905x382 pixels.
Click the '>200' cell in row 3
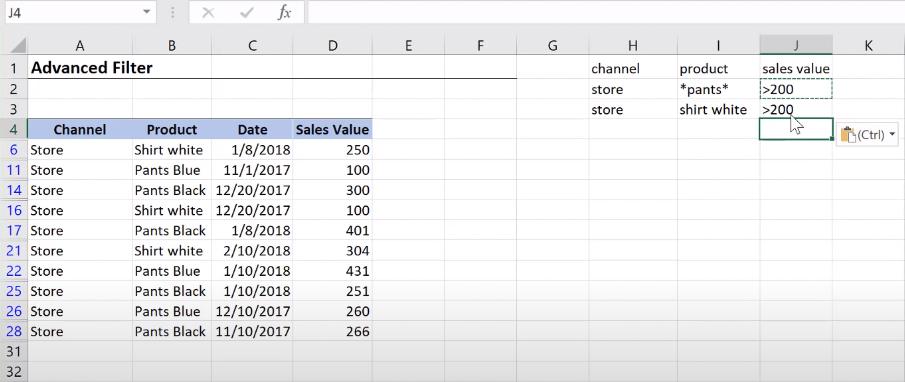pyautogui.click(x=796, y=110)
